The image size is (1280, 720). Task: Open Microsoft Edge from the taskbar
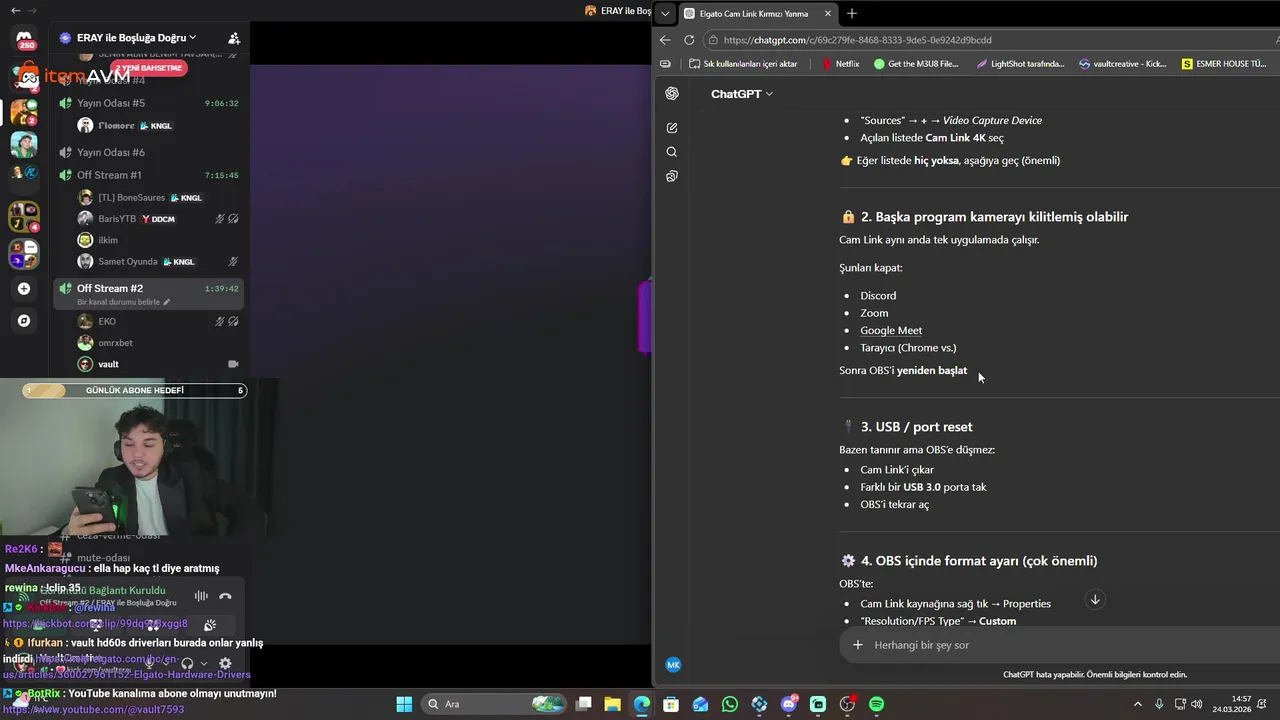642,704
